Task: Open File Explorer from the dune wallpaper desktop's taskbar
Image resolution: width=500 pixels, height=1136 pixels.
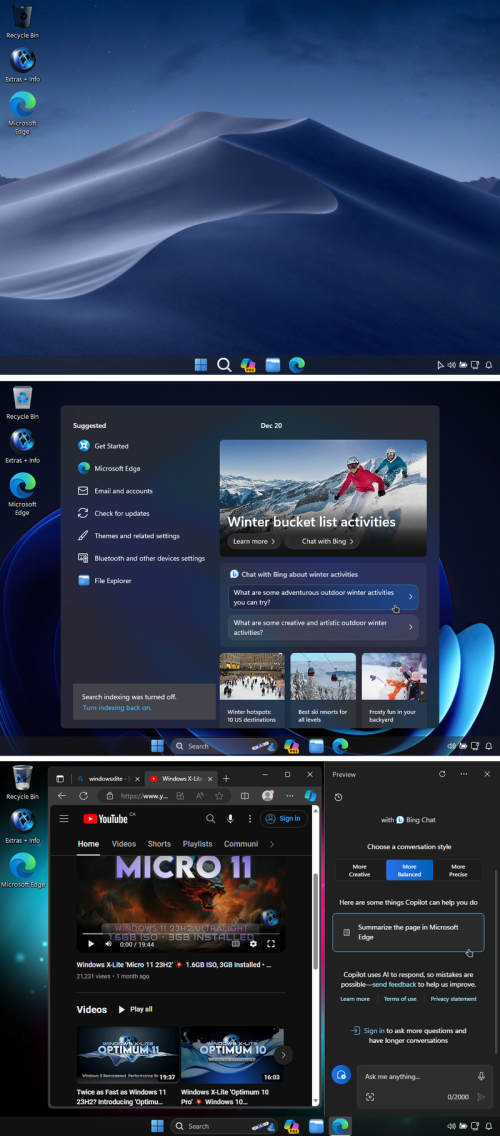Action: coord(272,365)
